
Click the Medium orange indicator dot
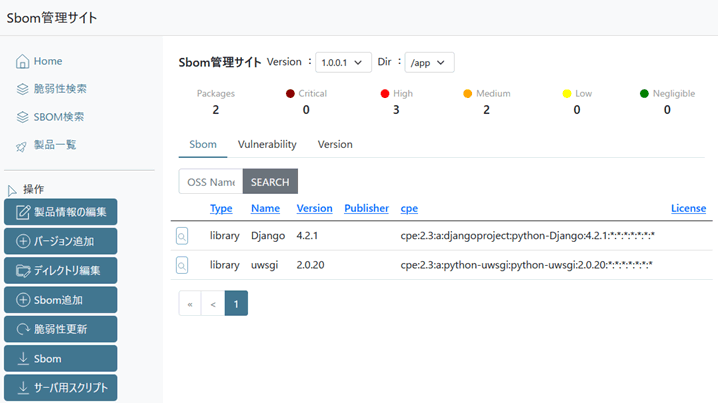(468, 93)
